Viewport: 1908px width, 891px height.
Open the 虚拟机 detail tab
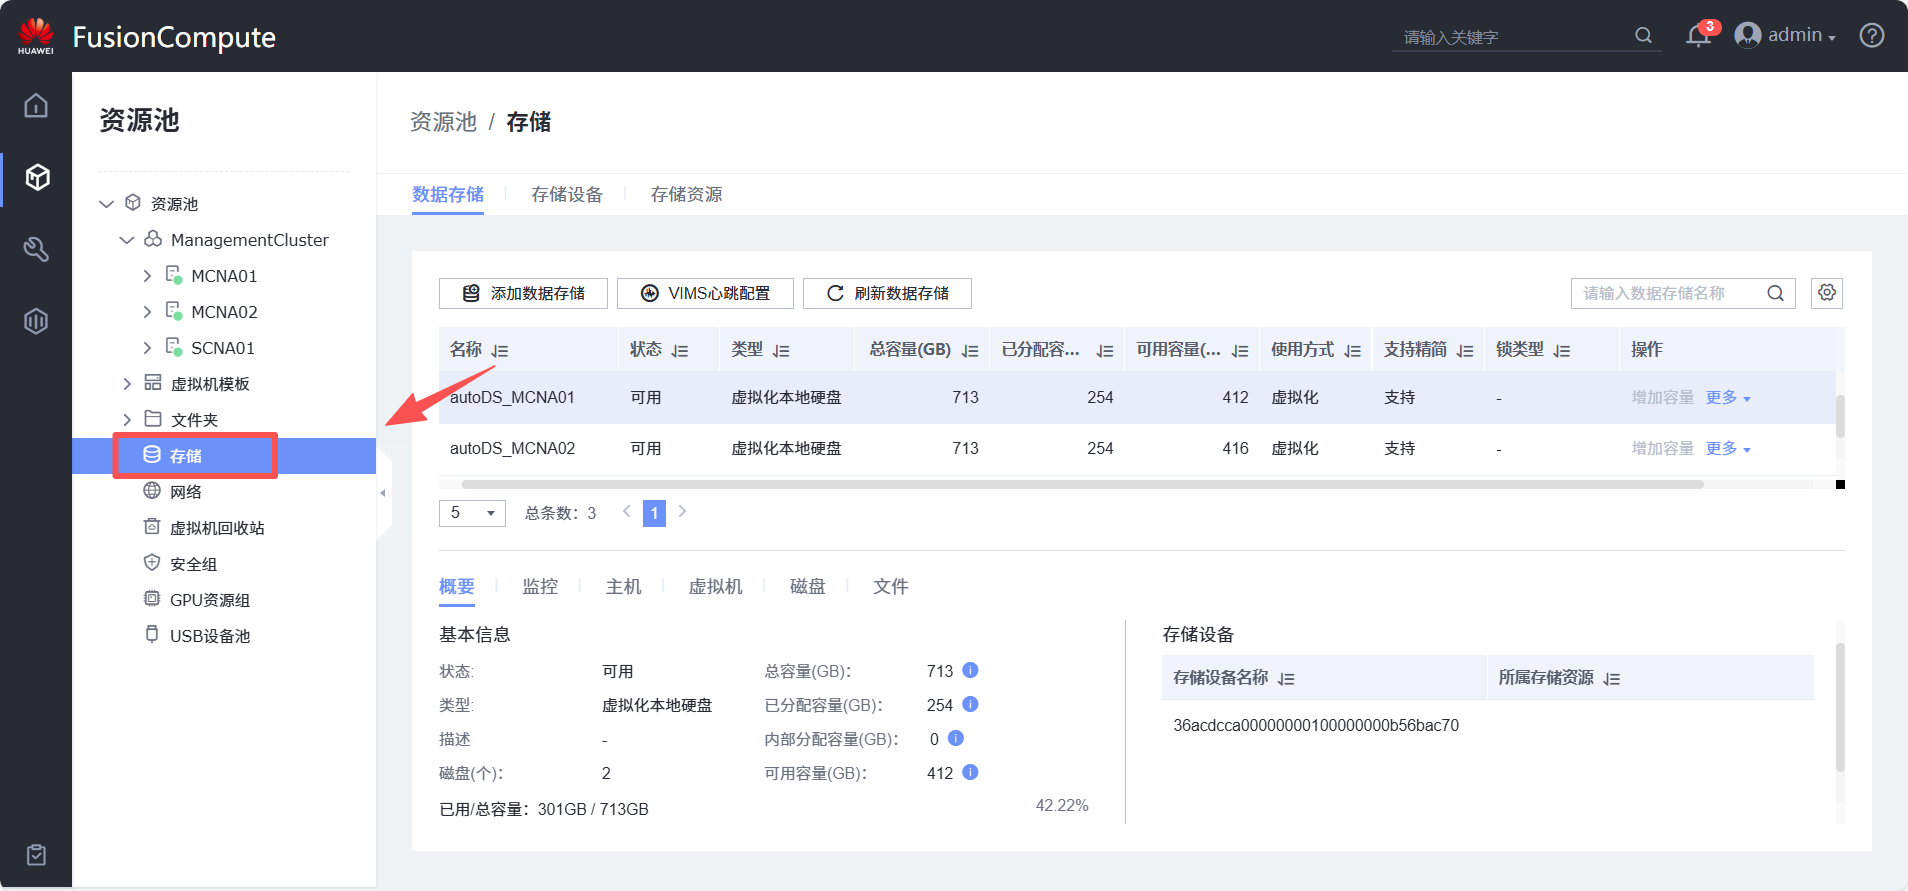tap(715, 586)
